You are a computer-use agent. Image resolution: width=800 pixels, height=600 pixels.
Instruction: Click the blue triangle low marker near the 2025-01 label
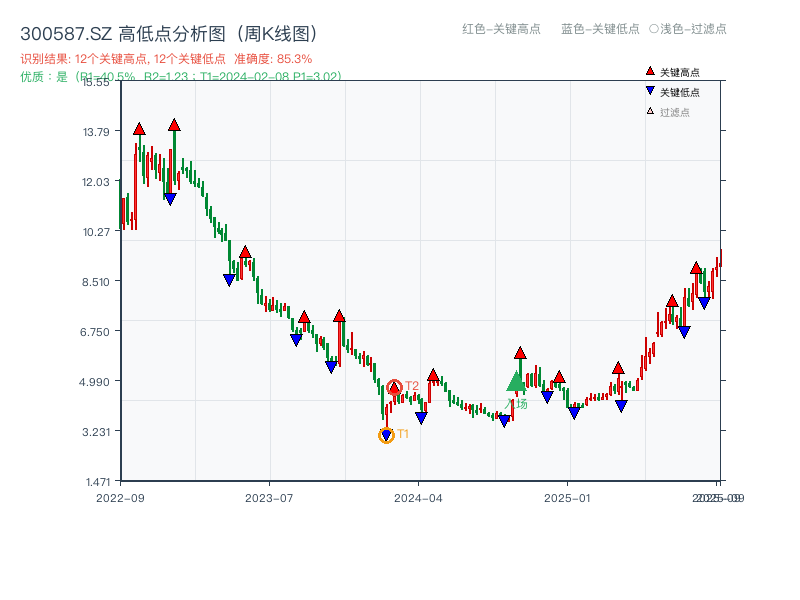click(574, 410)
